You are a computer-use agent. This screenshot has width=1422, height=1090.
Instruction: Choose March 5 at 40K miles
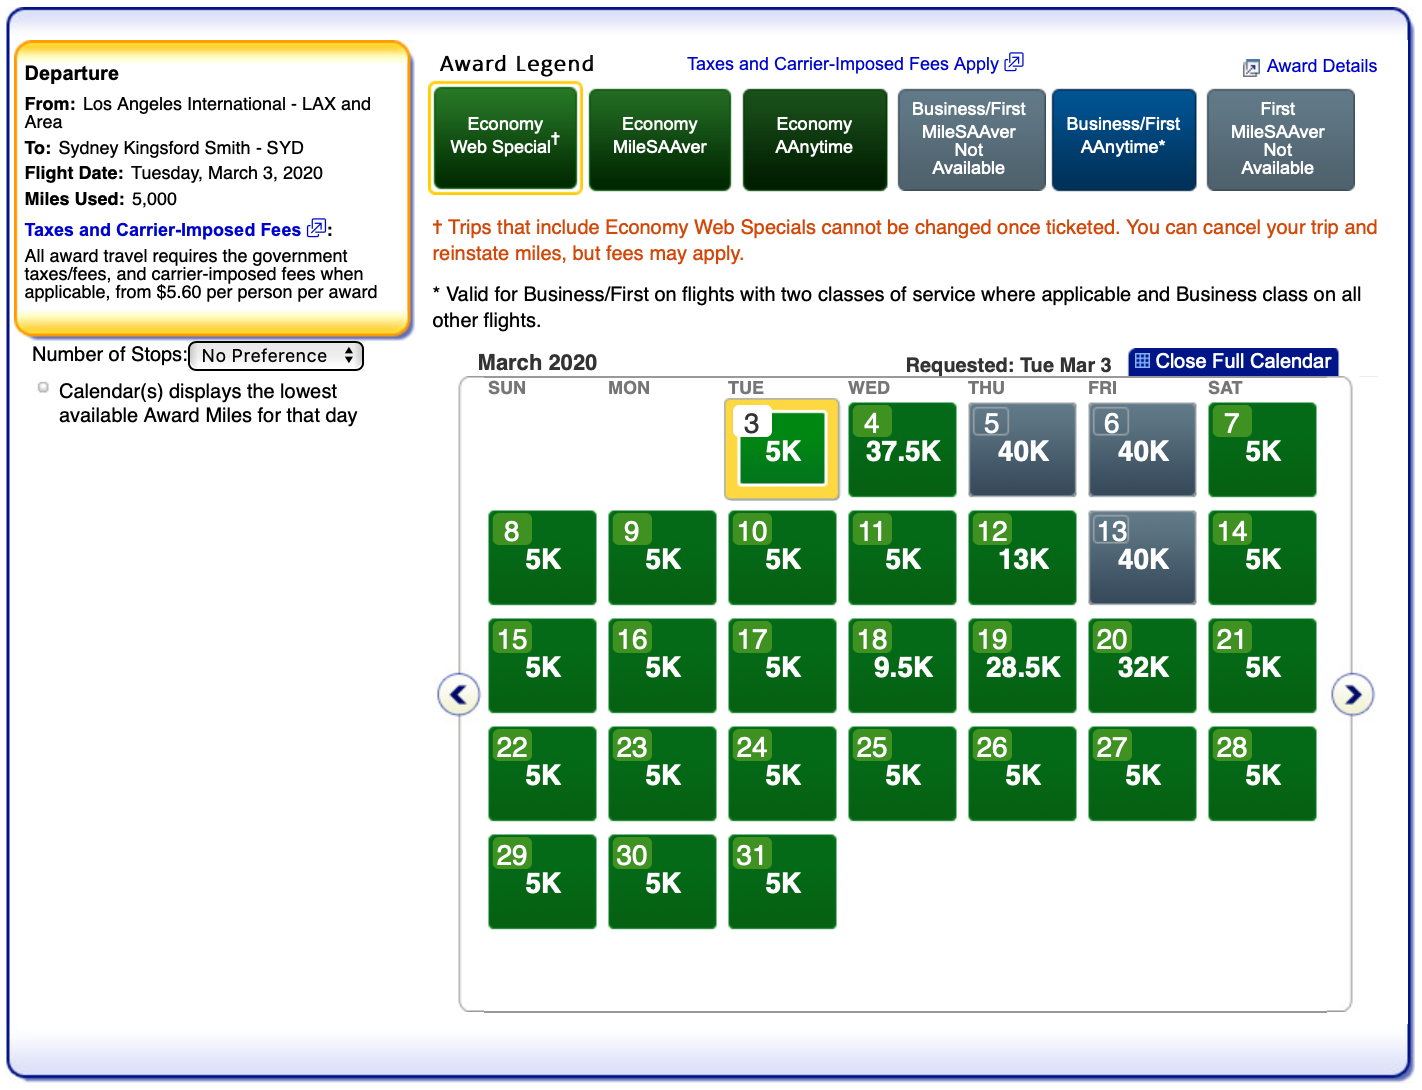tap(1022, 450)
